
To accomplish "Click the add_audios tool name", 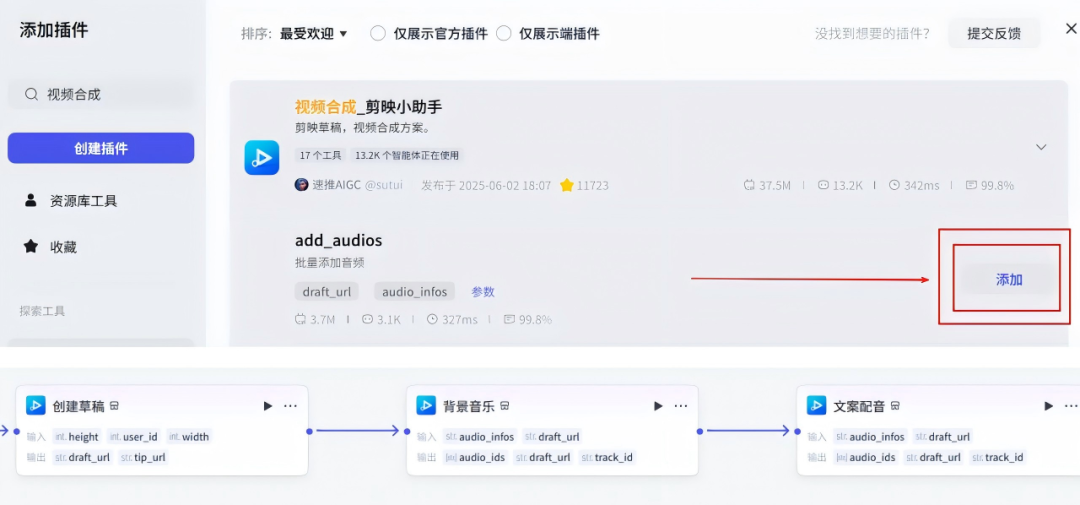I will click(x=338, y=240).
